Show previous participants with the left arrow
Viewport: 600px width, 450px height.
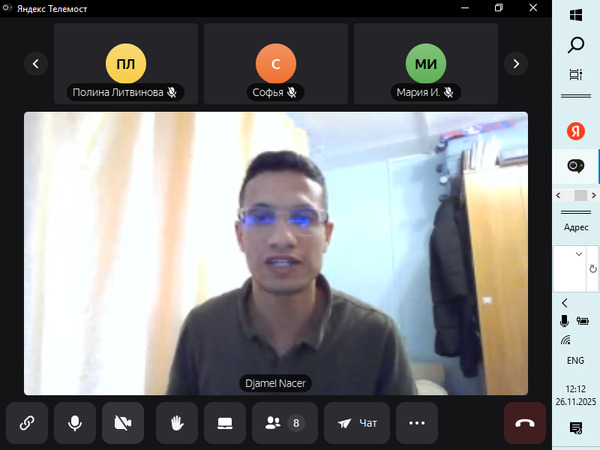tap(36, 63)
